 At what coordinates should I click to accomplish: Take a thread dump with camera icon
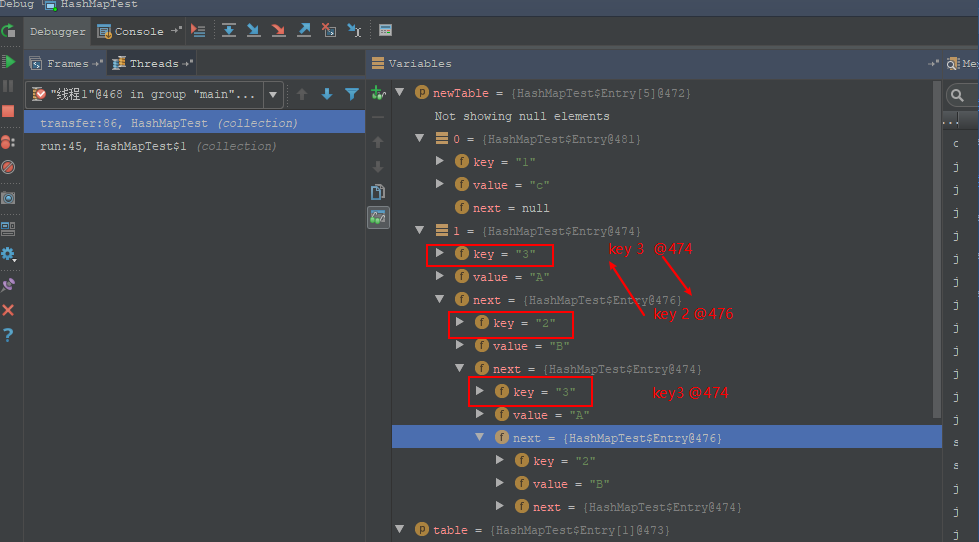coord(8,198)
